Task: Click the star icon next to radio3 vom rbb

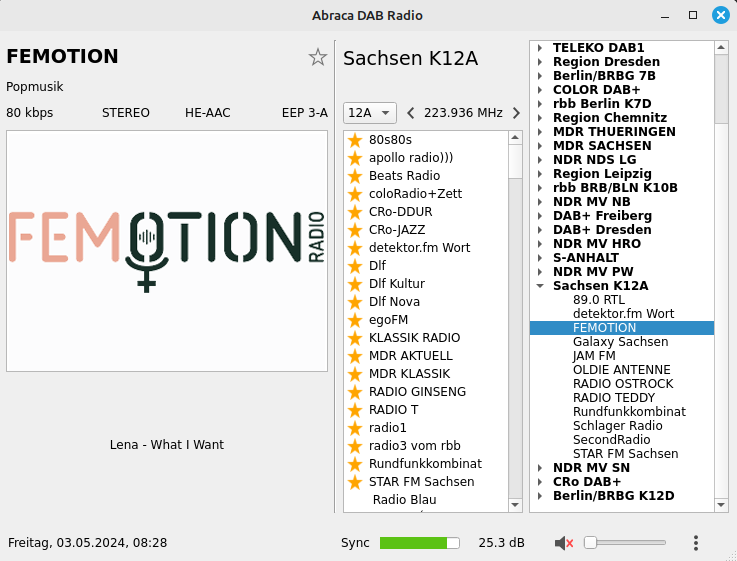Action: point(355,446)
